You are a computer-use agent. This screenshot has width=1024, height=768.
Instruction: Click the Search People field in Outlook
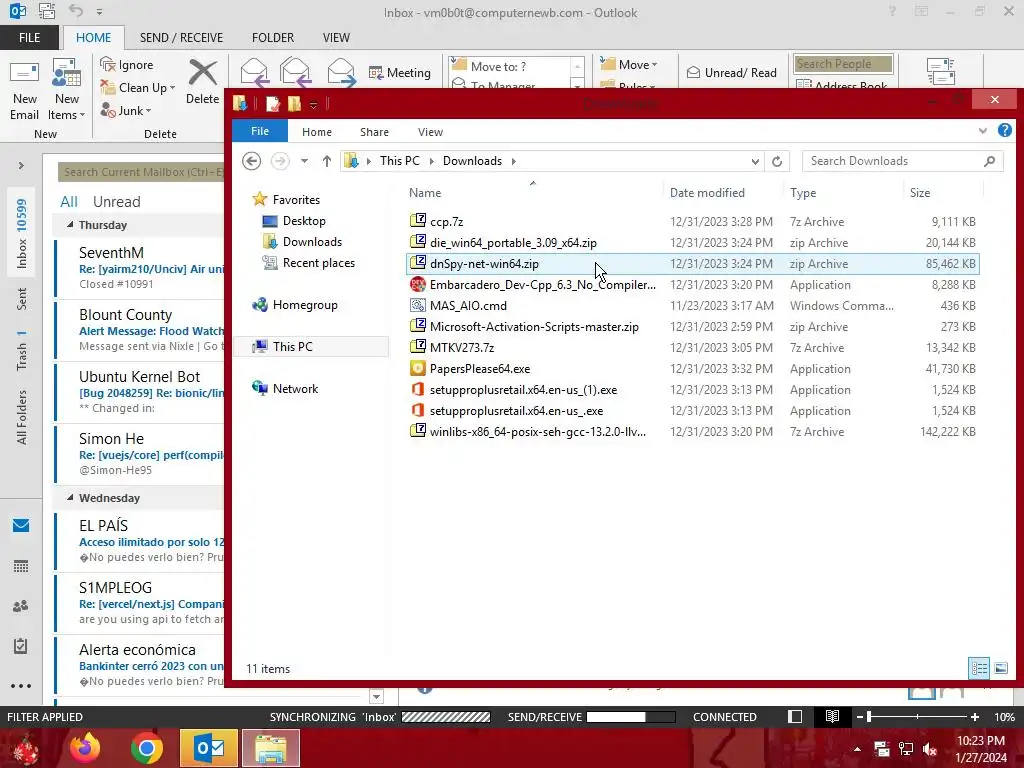click(843, 63)
